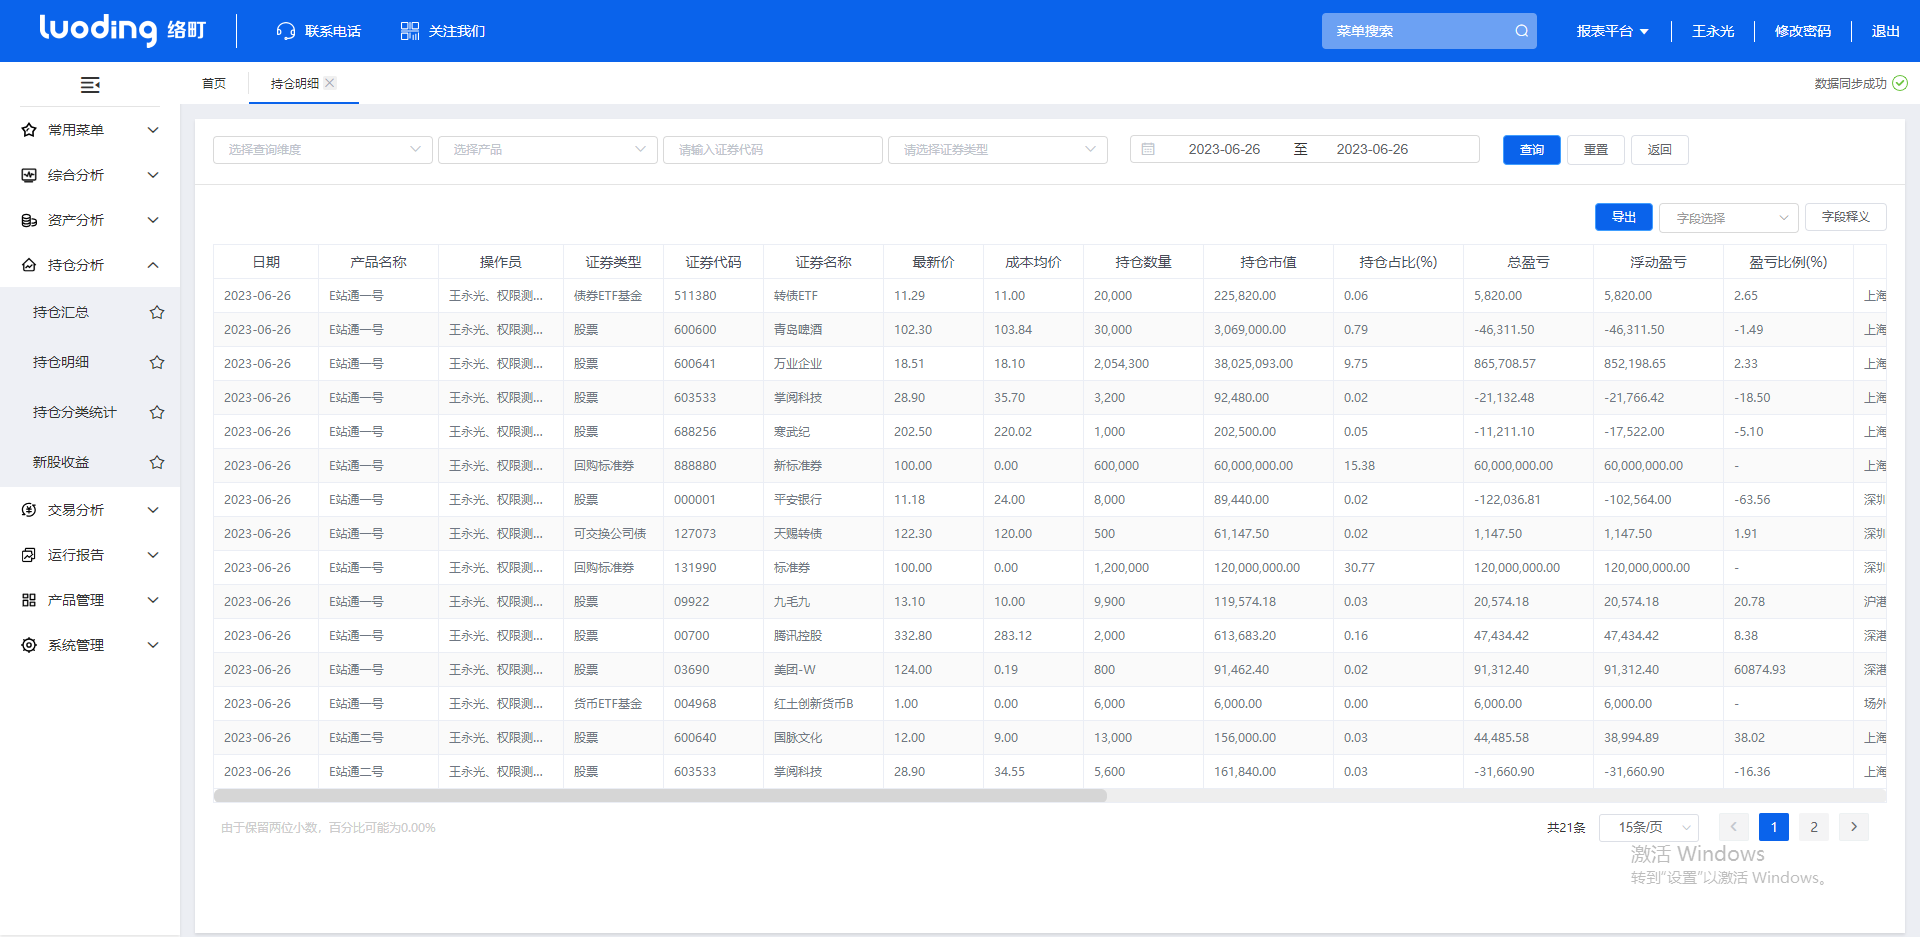Click the 查询 button
The image size is (1920, 937).
tap(1532, 150)
